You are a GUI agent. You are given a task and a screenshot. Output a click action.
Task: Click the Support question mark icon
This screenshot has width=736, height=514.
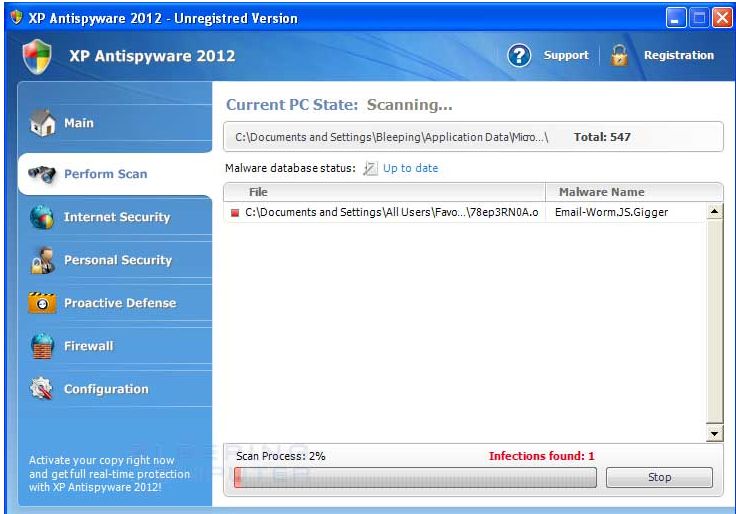tap(519, 56)
